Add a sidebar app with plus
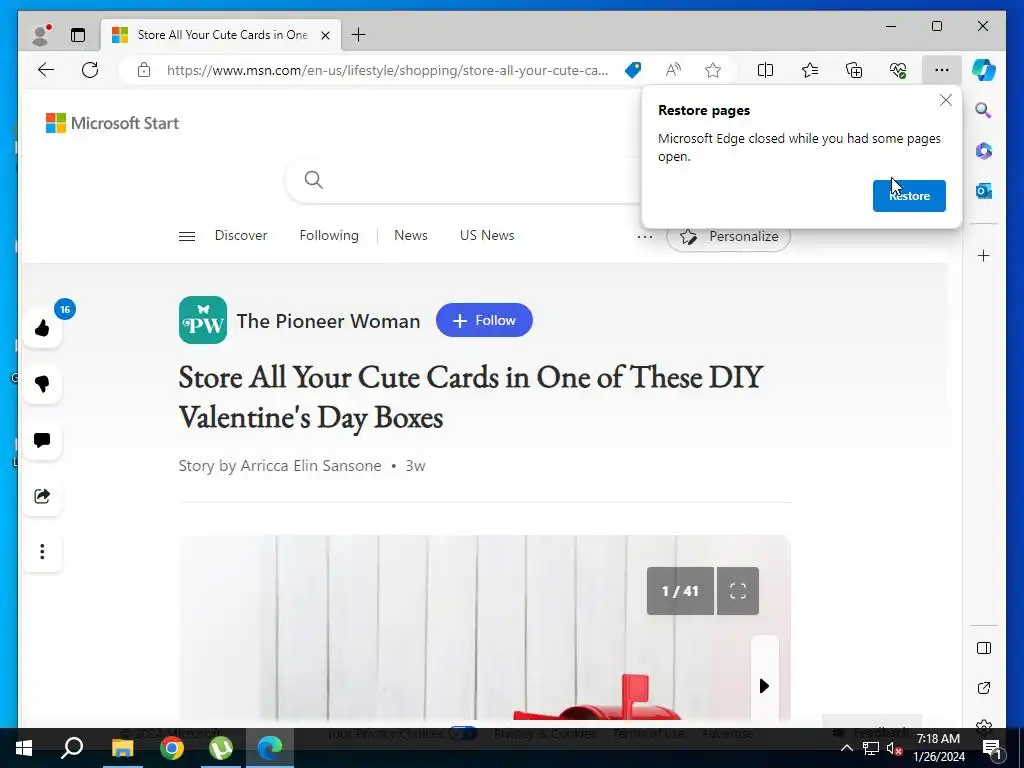This screenshot has height=768, width=1024. click(984, 255)
